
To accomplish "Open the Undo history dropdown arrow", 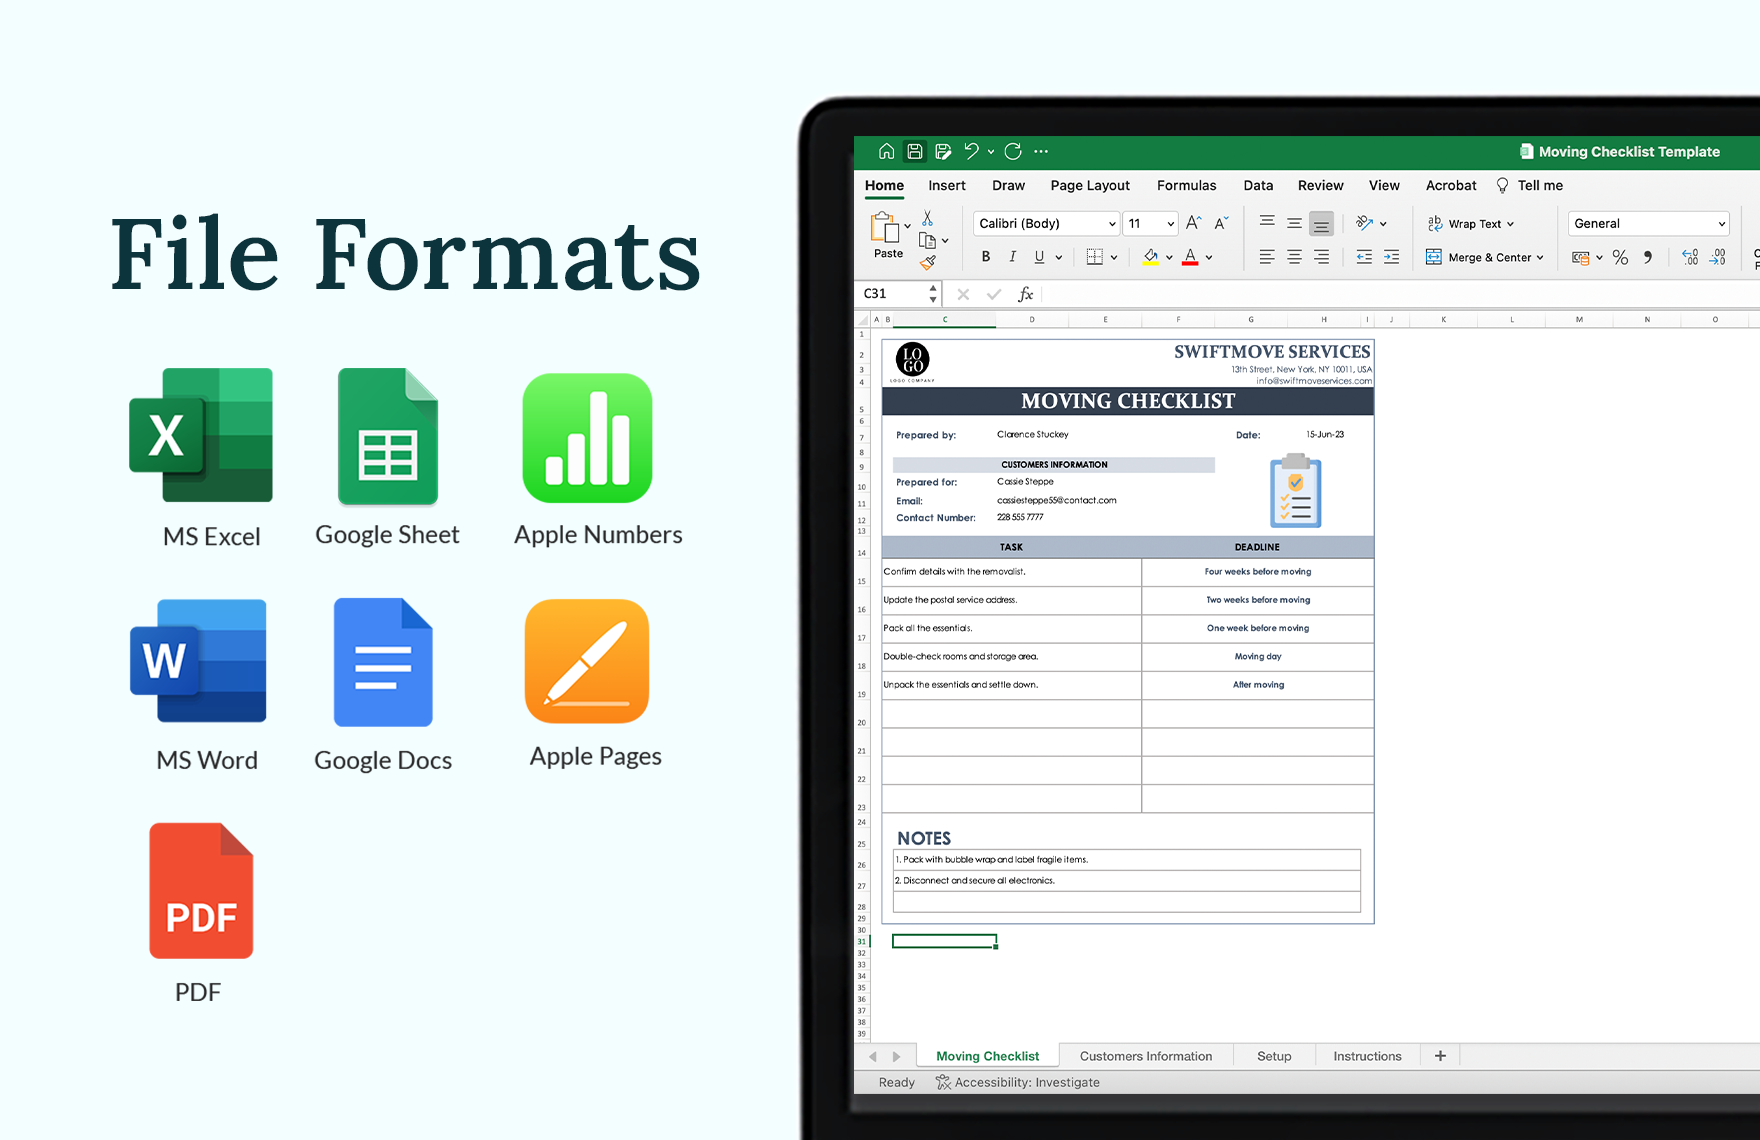I will 991,152.
